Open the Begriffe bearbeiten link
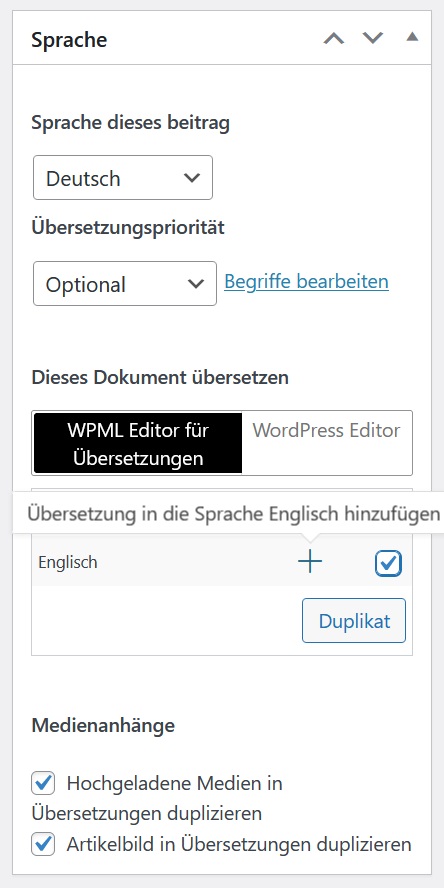This screenshot has width=444, height=888. [x=306, y=281]
